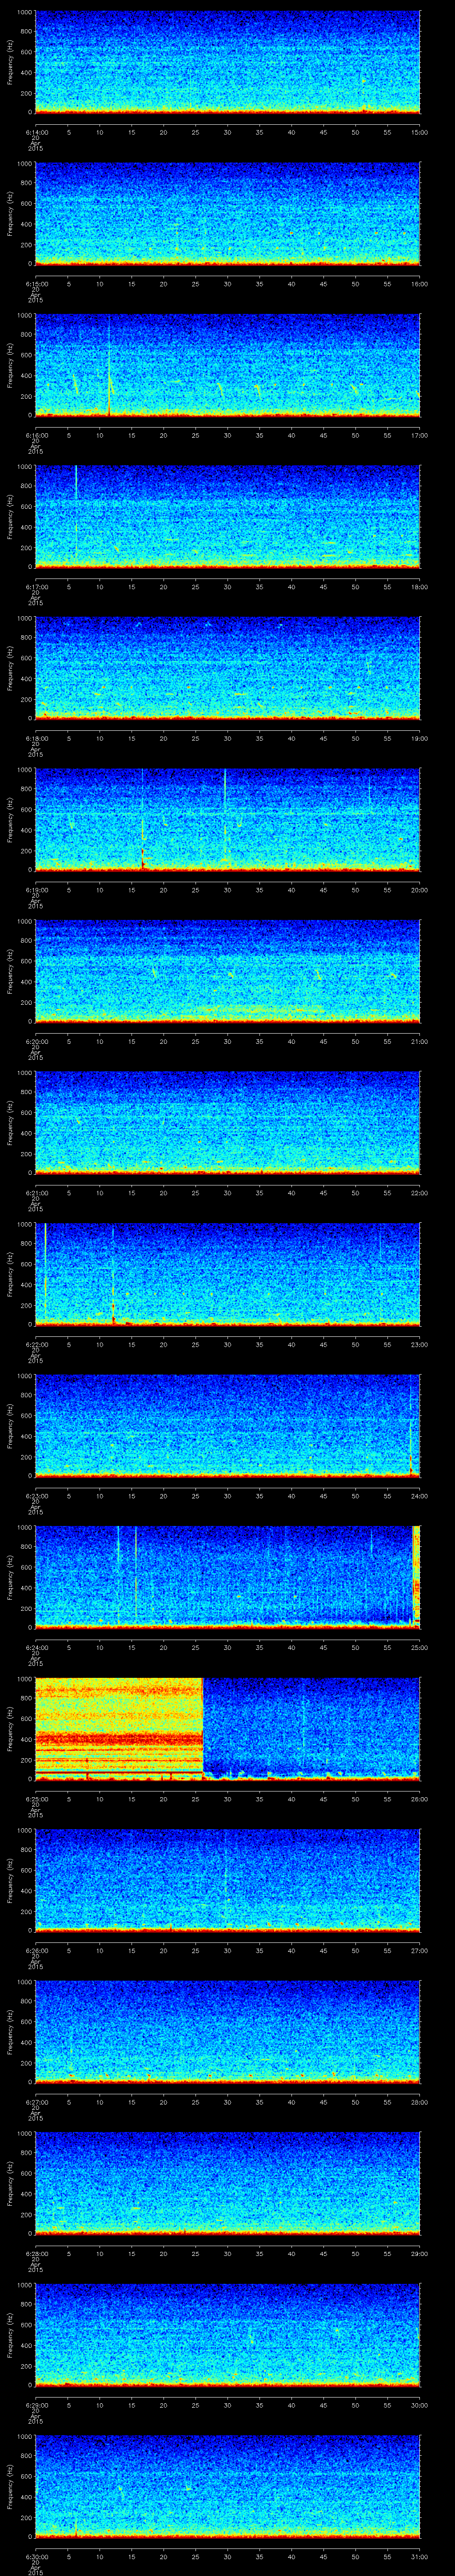The width and height of the screenshot is (455, 2576).
Task: Click the loud red-yellow noise block at 6:25:00
Action: 119,1729
